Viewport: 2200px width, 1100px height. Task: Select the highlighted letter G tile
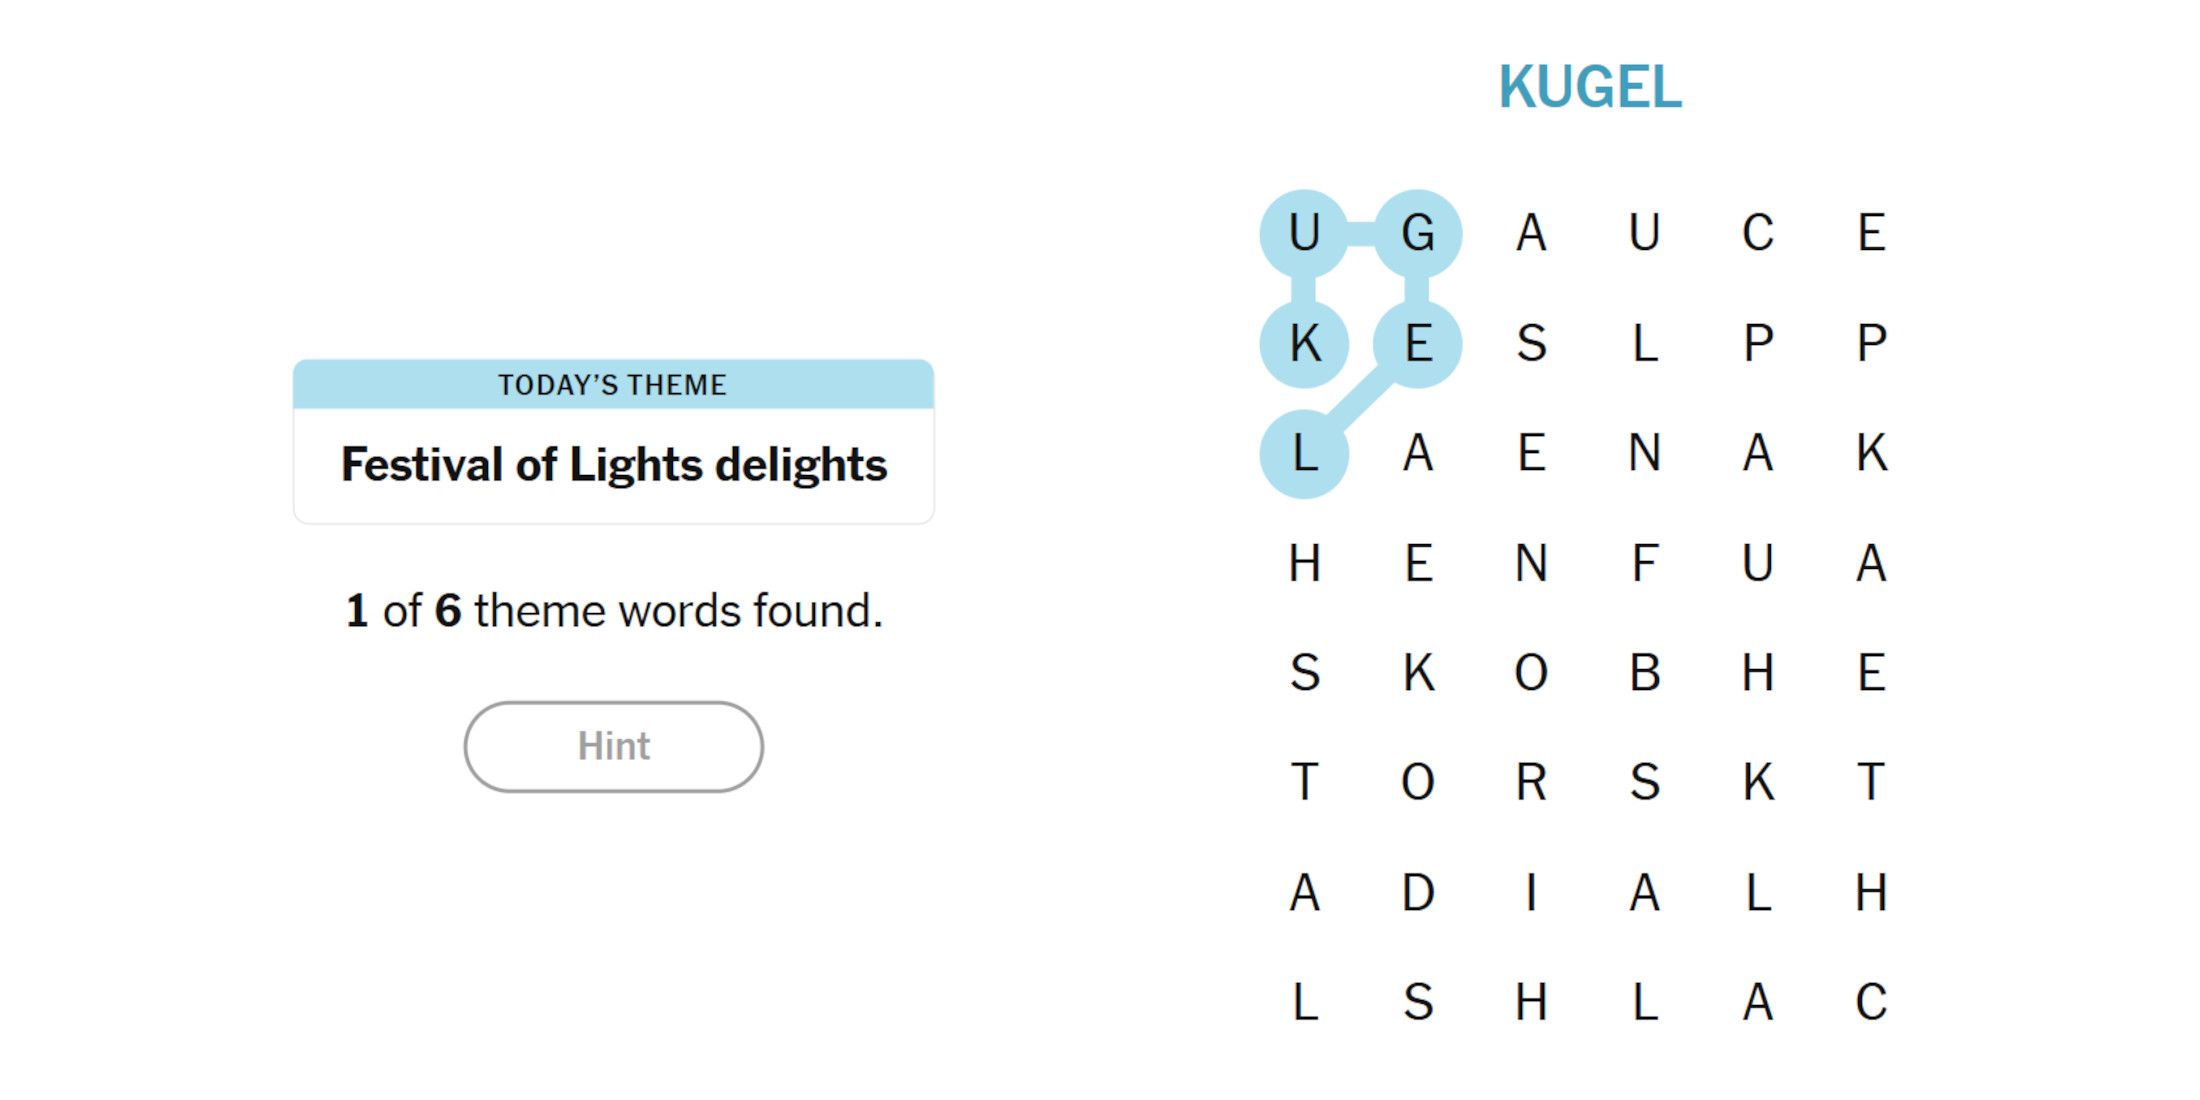coord(1418,234)
